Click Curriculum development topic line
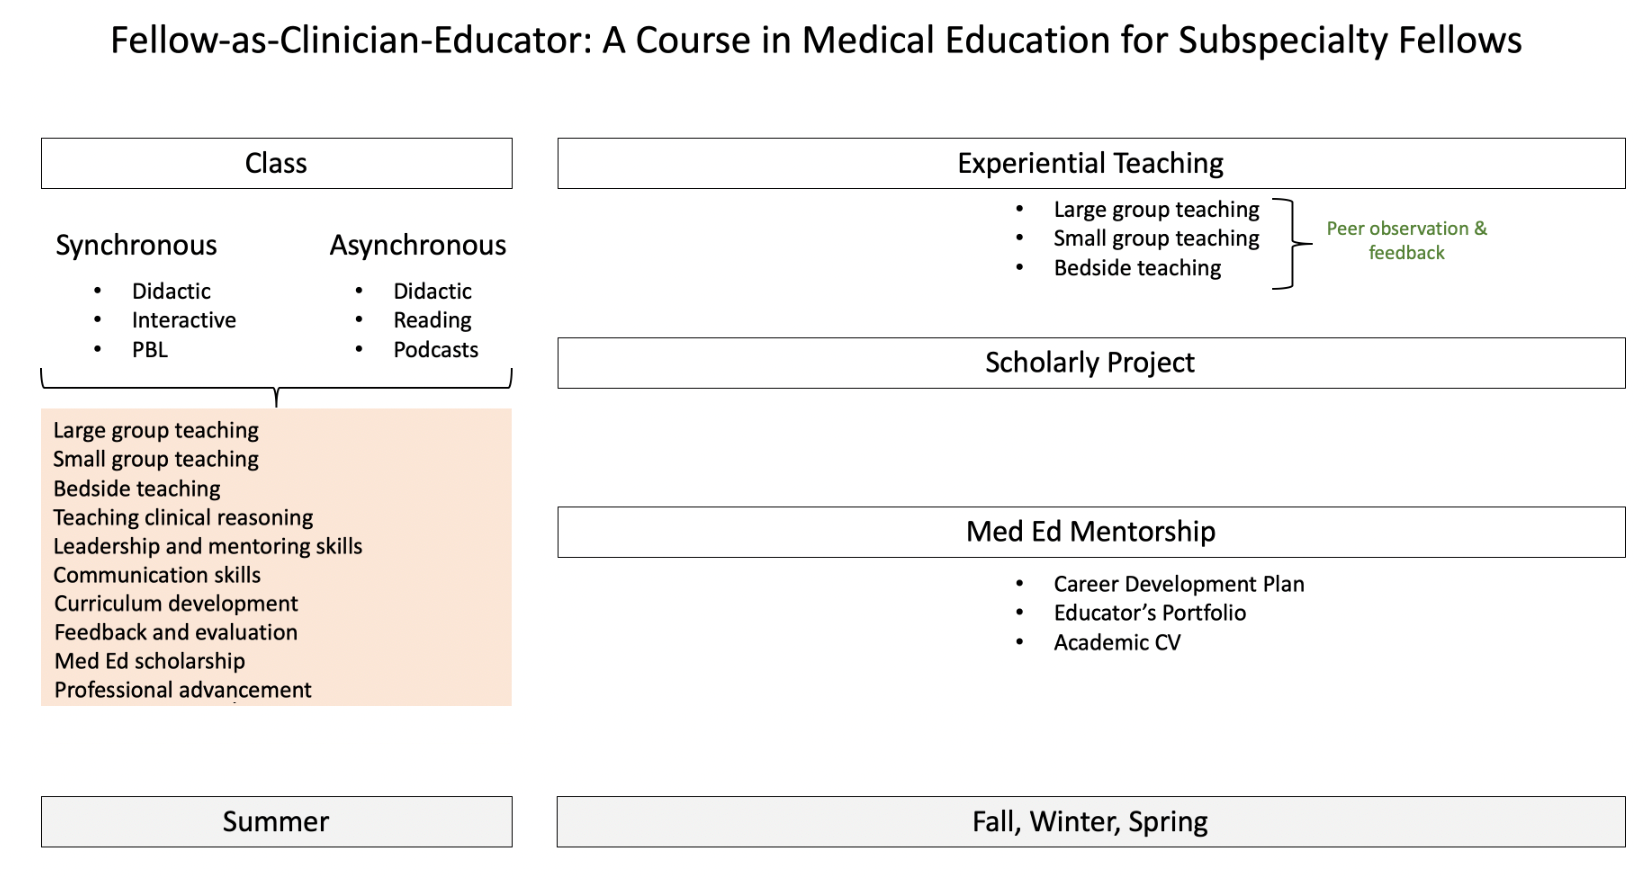Screen dimensions: 1648x880 176,604
